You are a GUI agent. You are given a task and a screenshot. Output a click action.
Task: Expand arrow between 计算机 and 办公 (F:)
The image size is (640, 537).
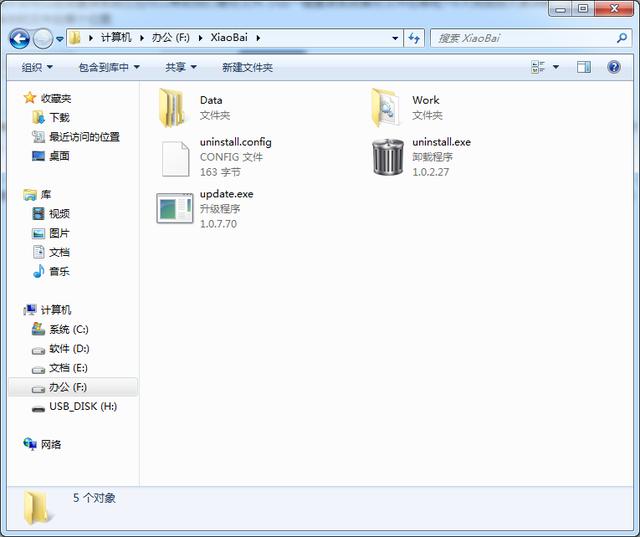(x=142, y=38)
